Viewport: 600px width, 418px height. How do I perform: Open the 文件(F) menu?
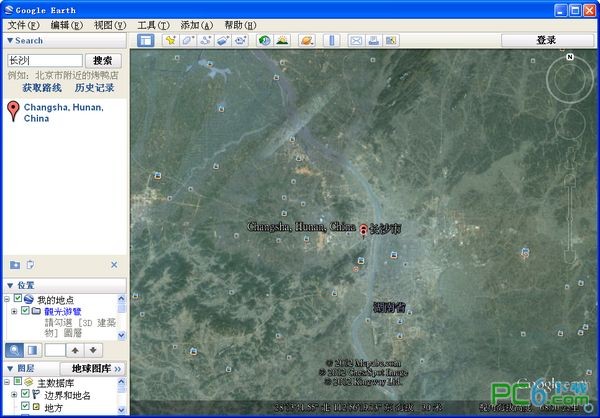tap(24, 25)
